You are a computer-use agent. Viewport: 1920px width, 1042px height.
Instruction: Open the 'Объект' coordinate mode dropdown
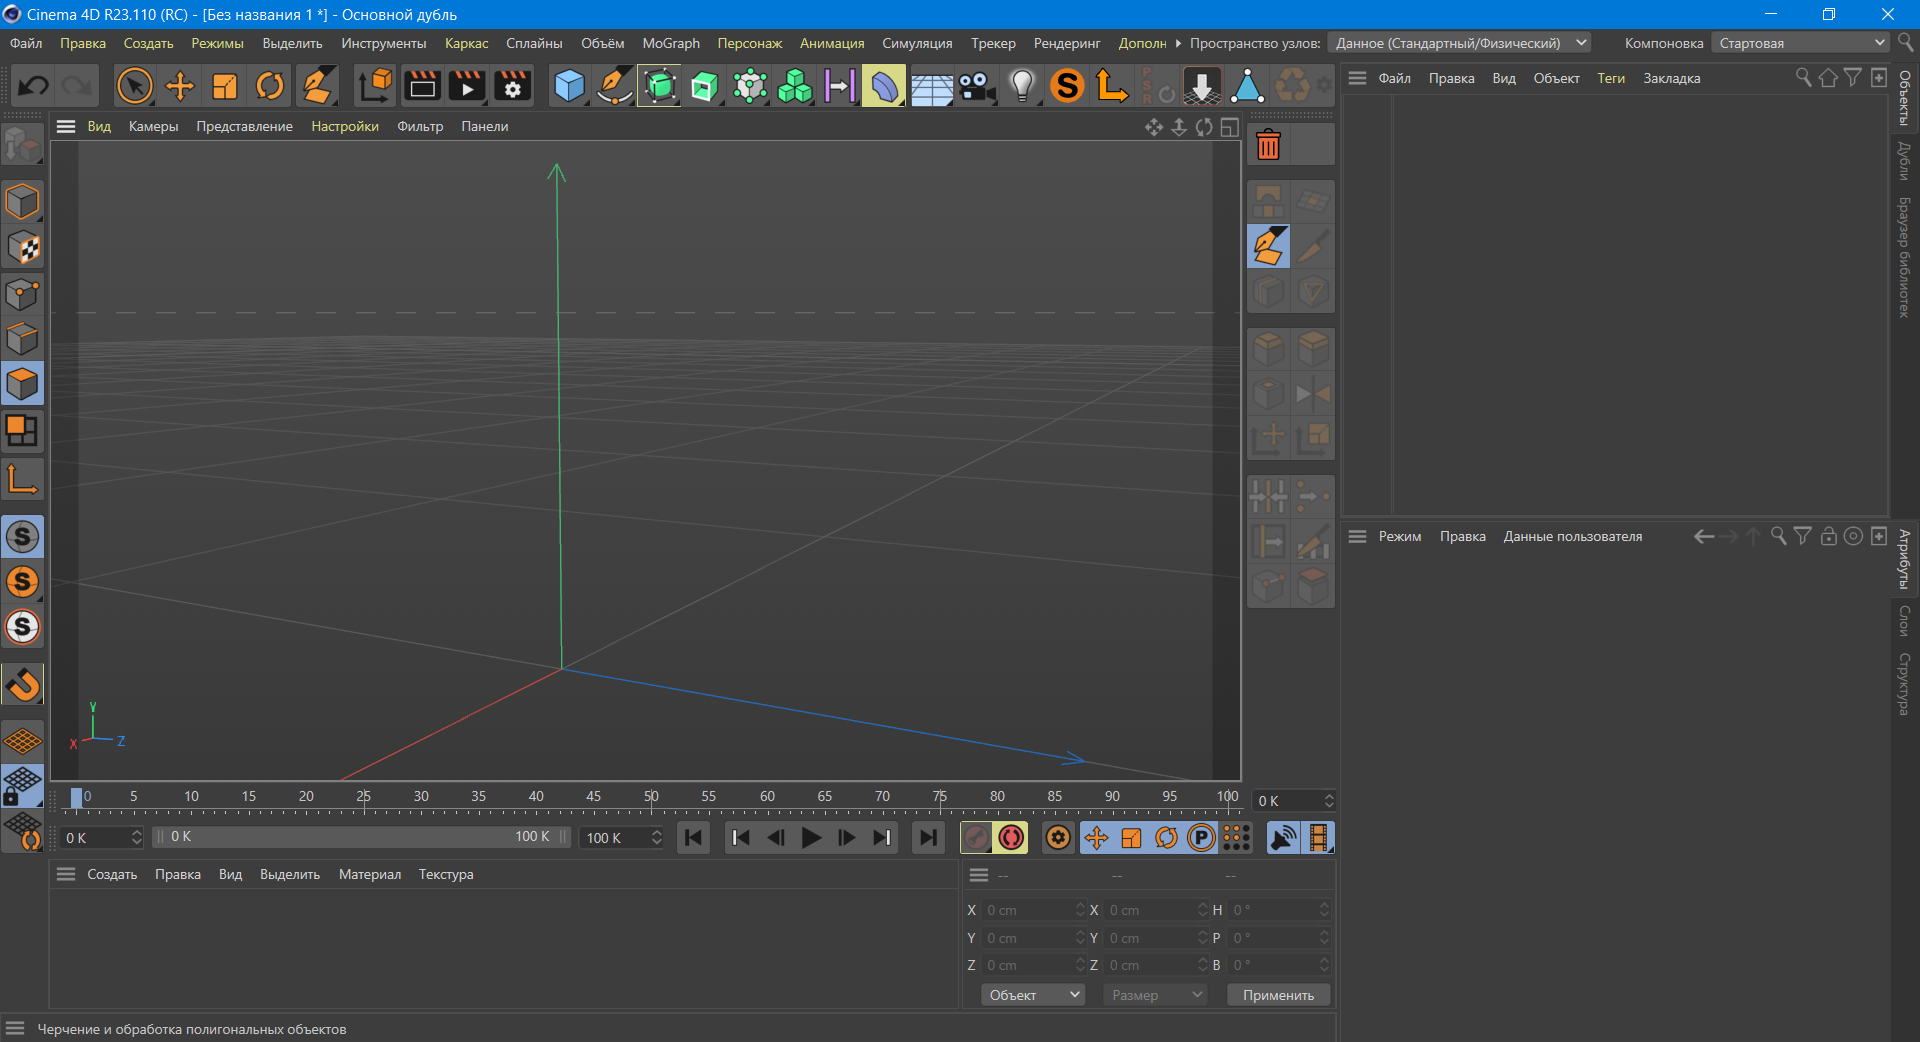click(x=1032, y=995)
